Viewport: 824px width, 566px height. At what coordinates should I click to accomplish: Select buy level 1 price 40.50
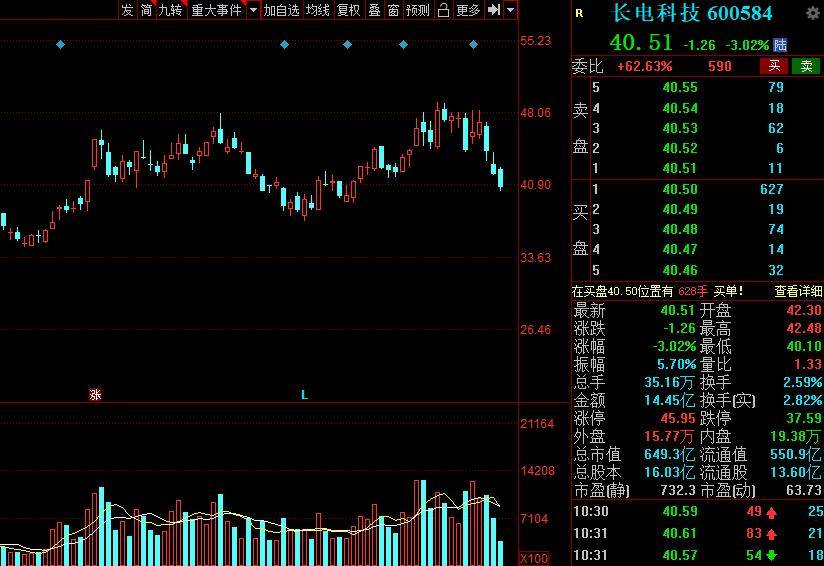click(x=680, y=189)
